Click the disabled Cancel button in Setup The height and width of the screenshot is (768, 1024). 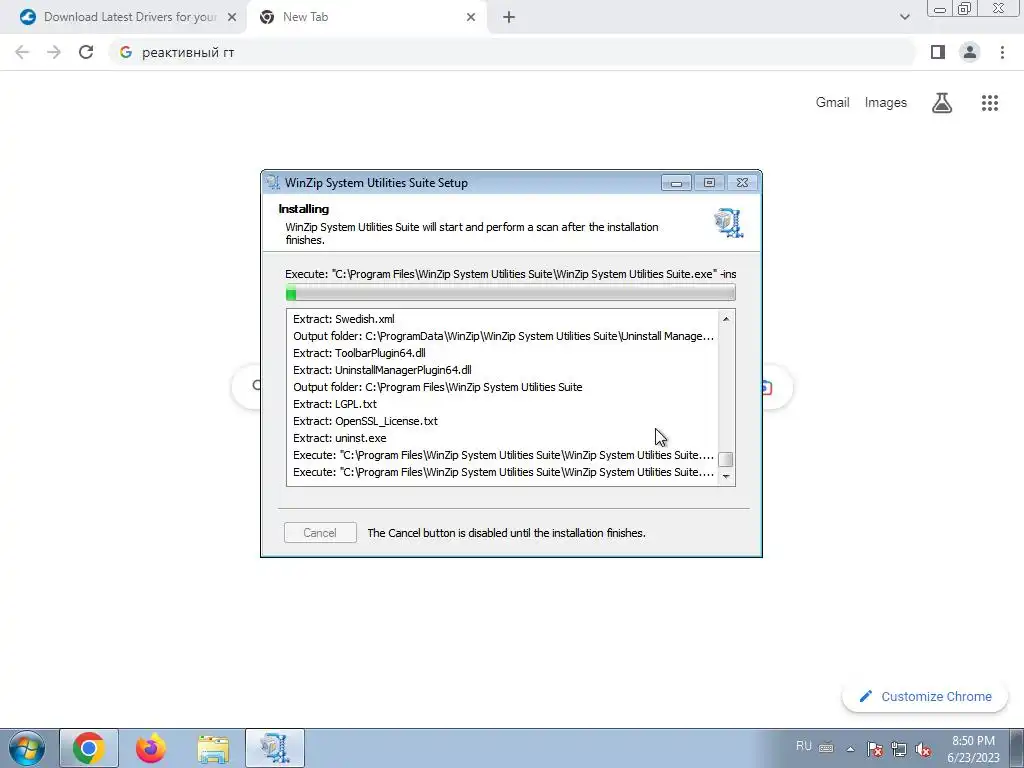tap(320, 533)
